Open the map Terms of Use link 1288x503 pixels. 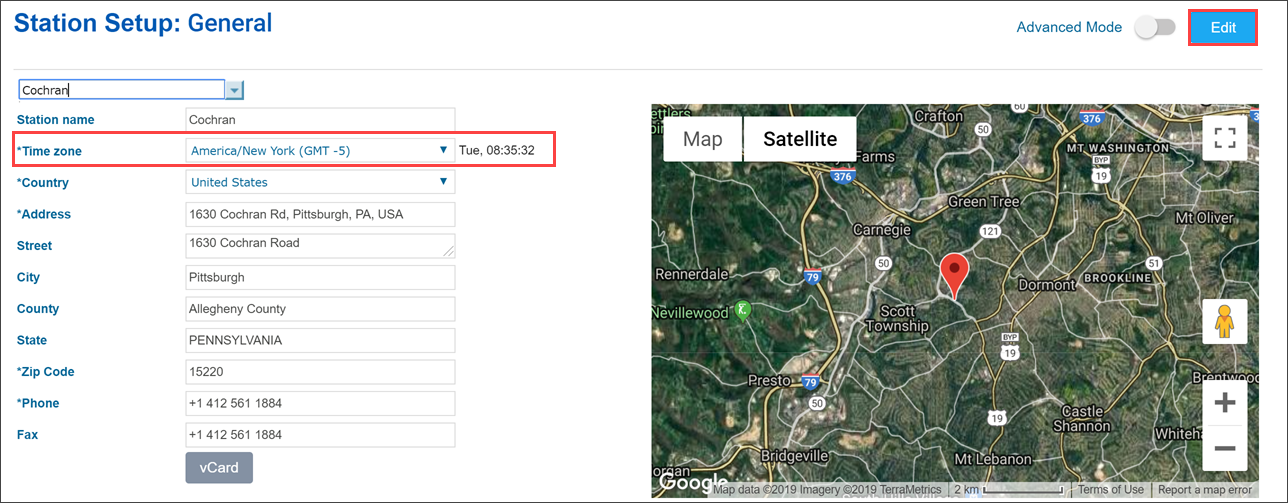[x=1111, y=490]
